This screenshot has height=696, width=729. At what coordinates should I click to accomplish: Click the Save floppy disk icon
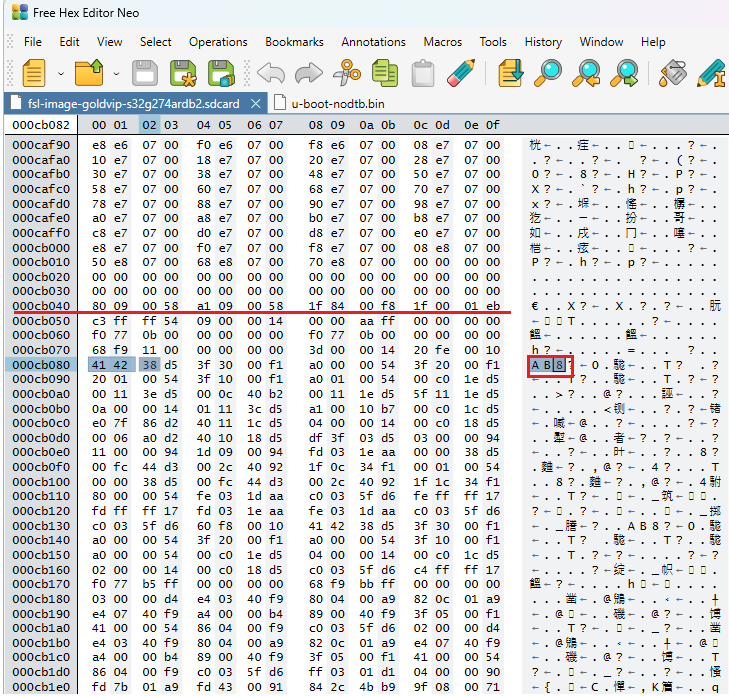145,73
